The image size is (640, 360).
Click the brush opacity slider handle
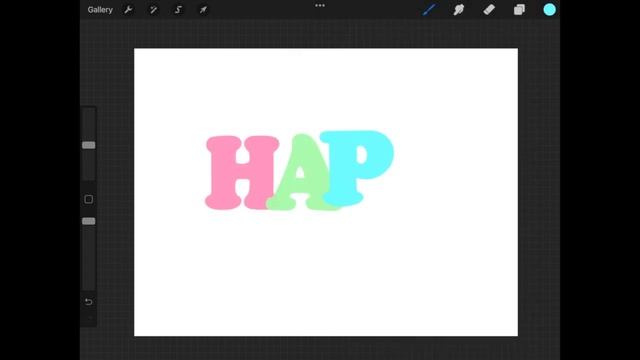tap(89, 221)
